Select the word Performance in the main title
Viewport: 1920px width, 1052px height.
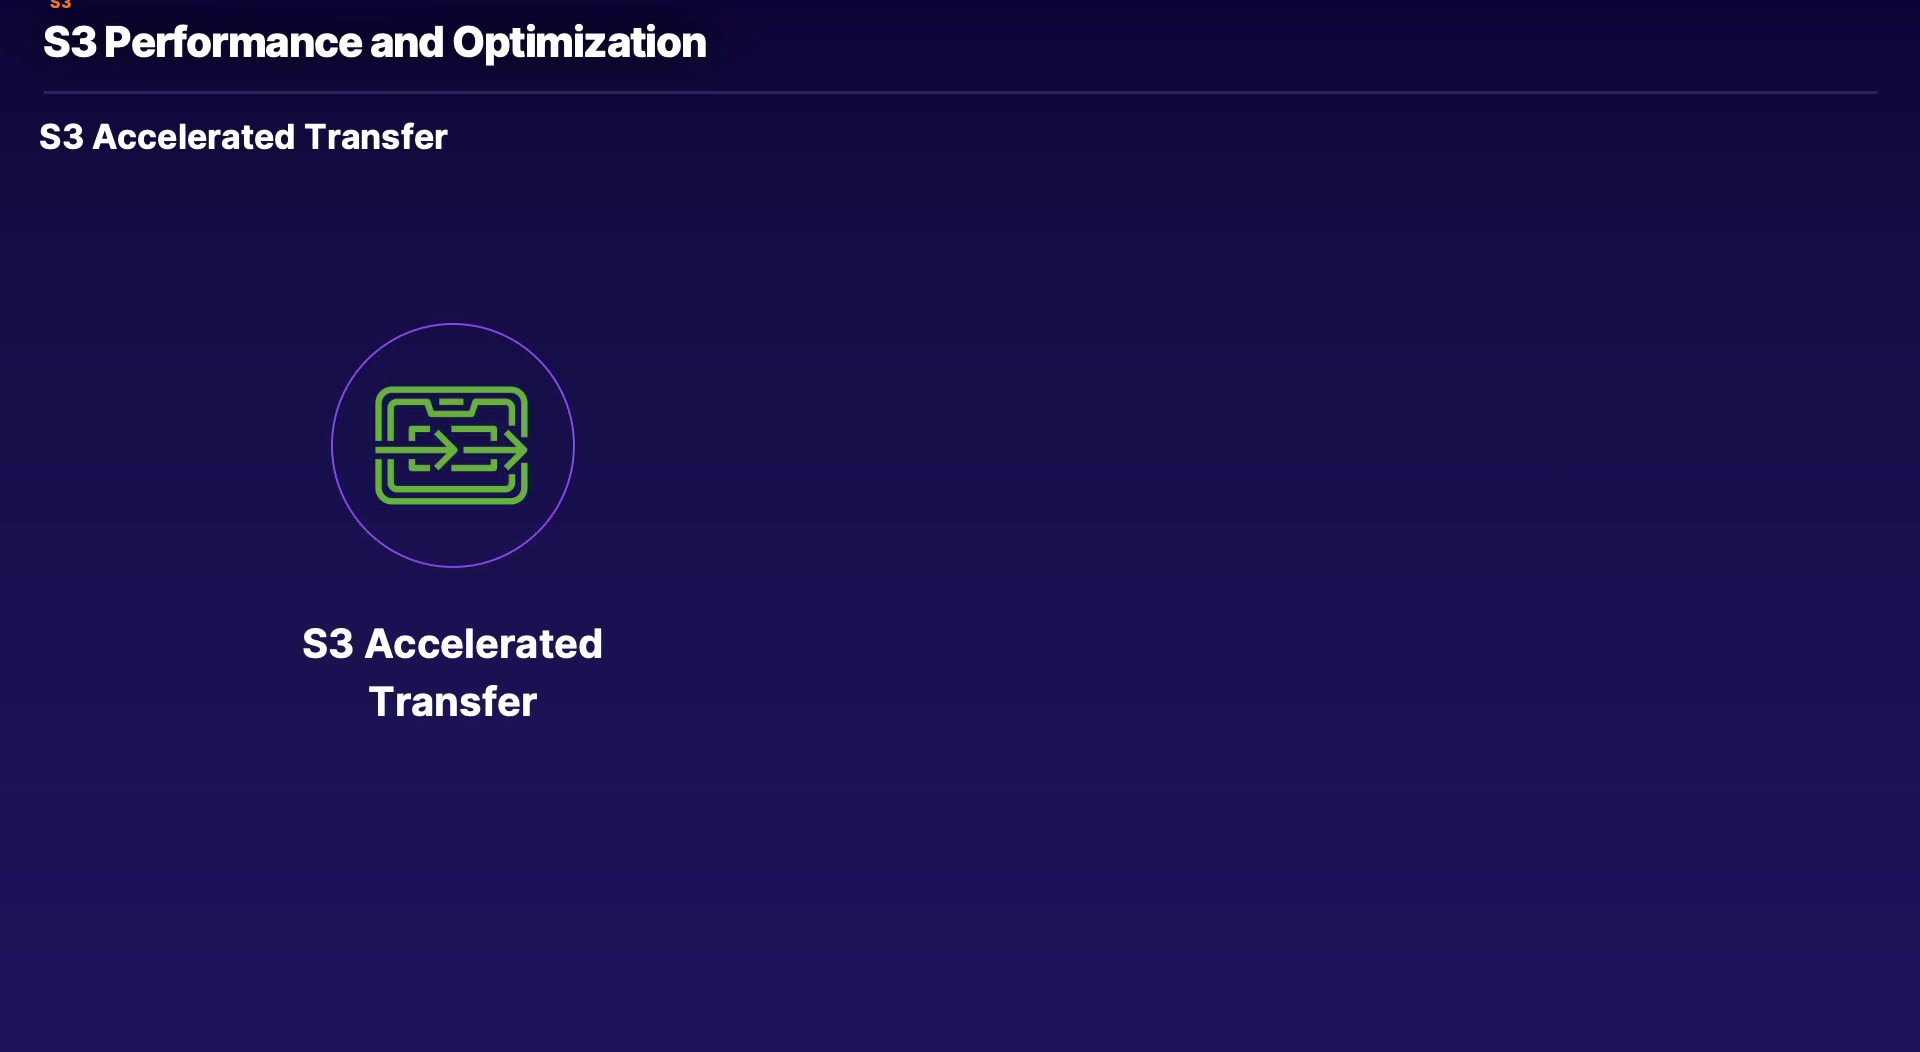click(x=232, y=43)
